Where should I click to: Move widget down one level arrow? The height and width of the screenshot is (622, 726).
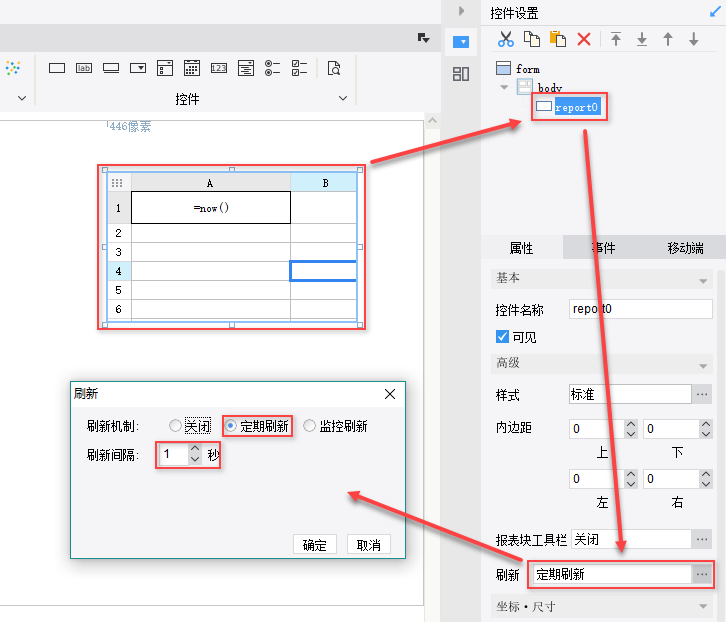point(694,39)
